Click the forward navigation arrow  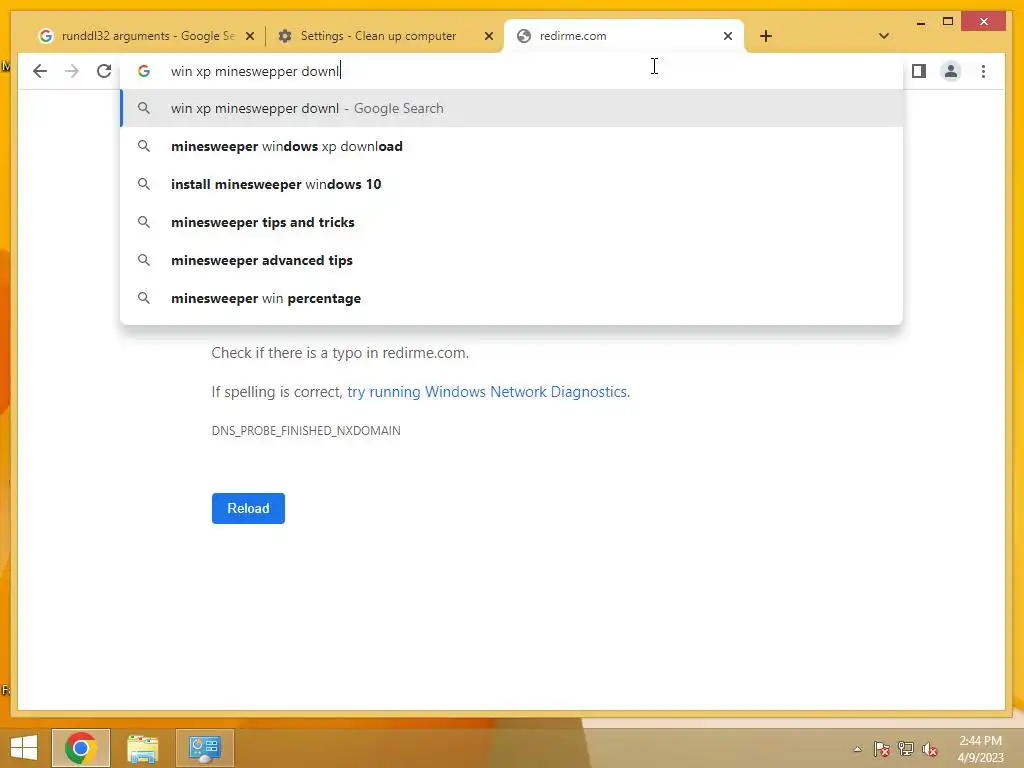[x=72, y=71]
